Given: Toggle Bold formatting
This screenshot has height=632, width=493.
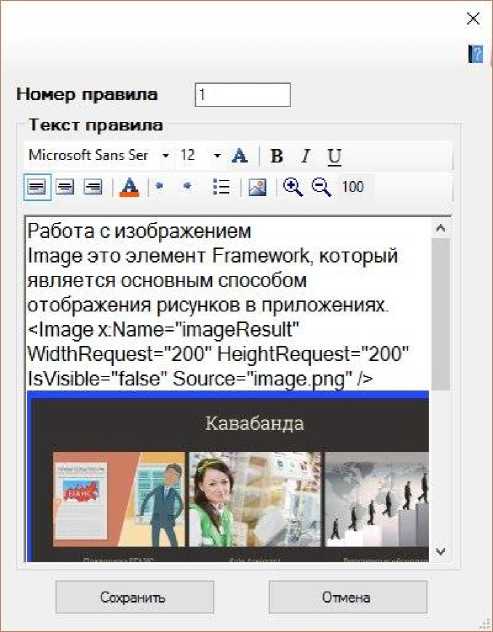Looking at the screenshot, I should (x=277, y=156).
